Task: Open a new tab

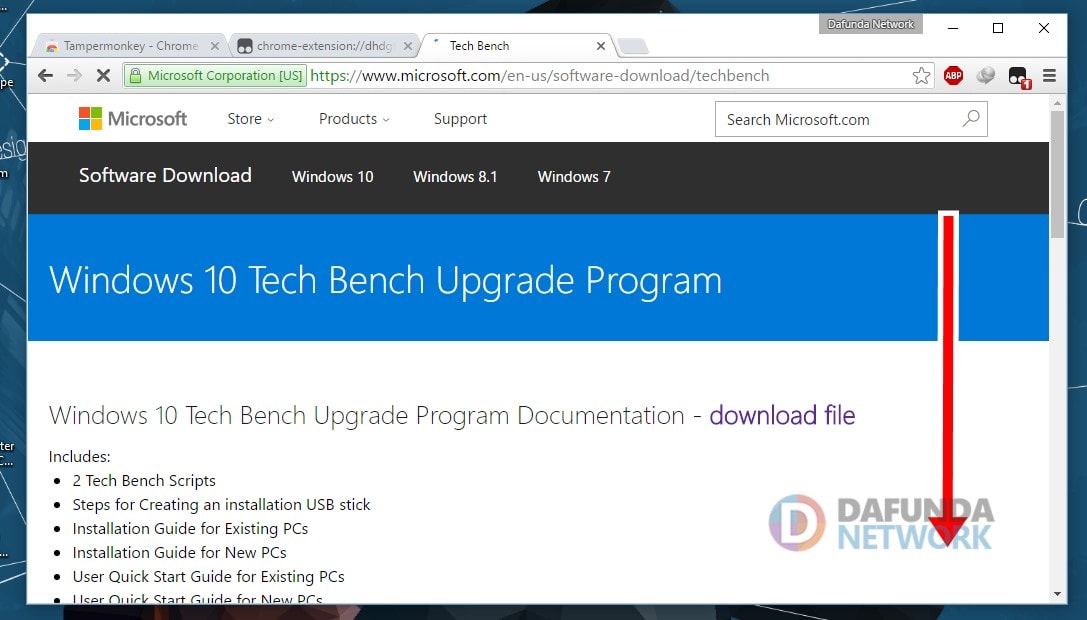Action: (x=633, y=46)
